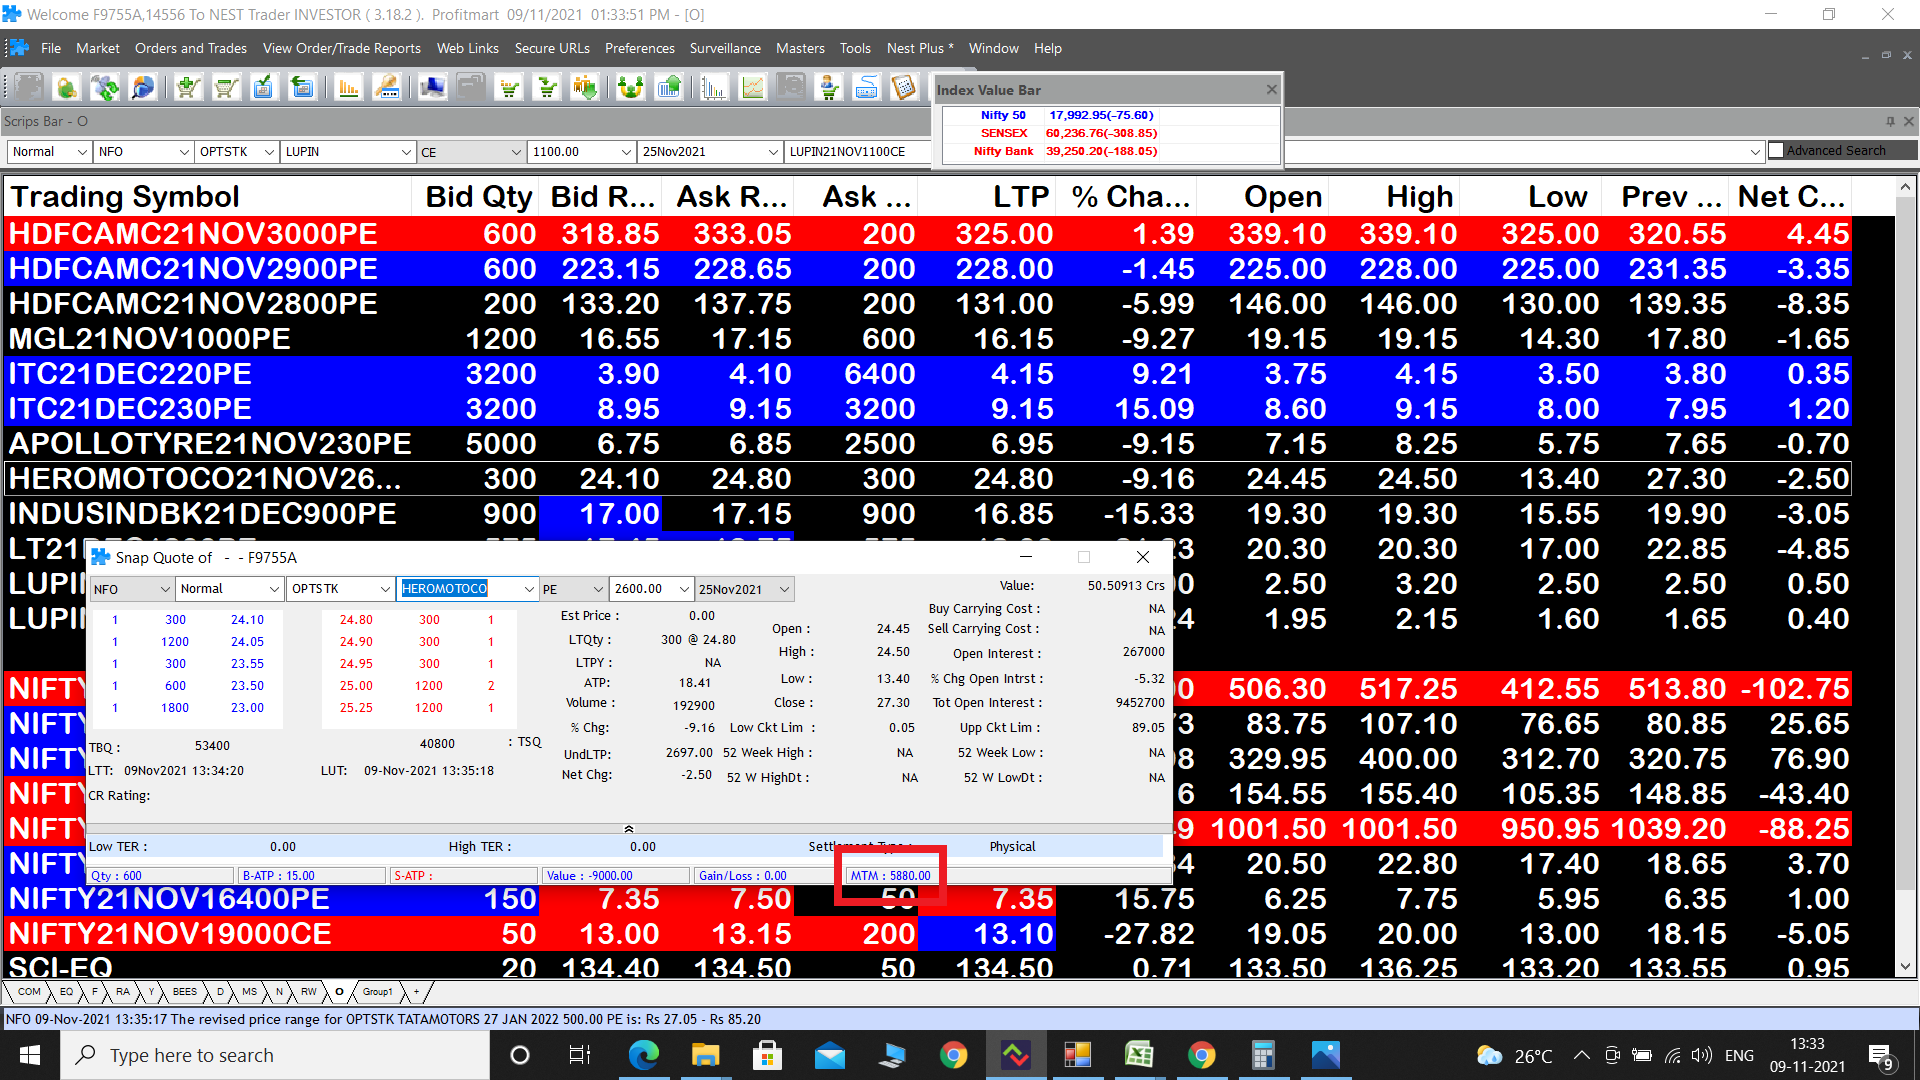Click the Low column header
The image size is (1920, 1080).
(x=1530, y=196)
